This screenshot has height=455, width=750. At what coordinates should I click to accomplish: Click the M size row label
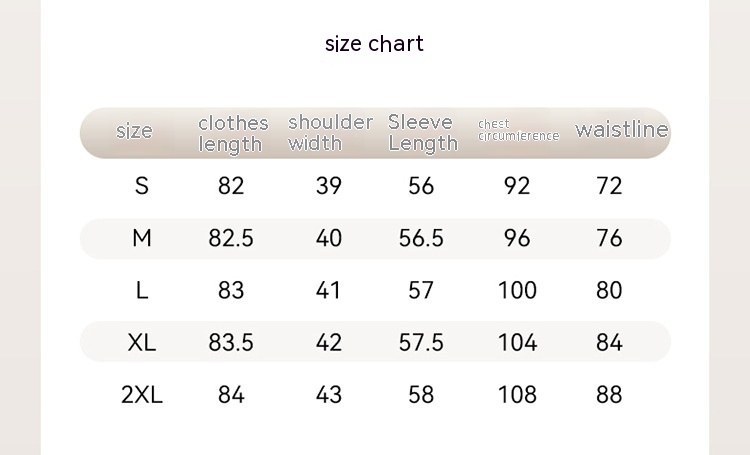141,238
